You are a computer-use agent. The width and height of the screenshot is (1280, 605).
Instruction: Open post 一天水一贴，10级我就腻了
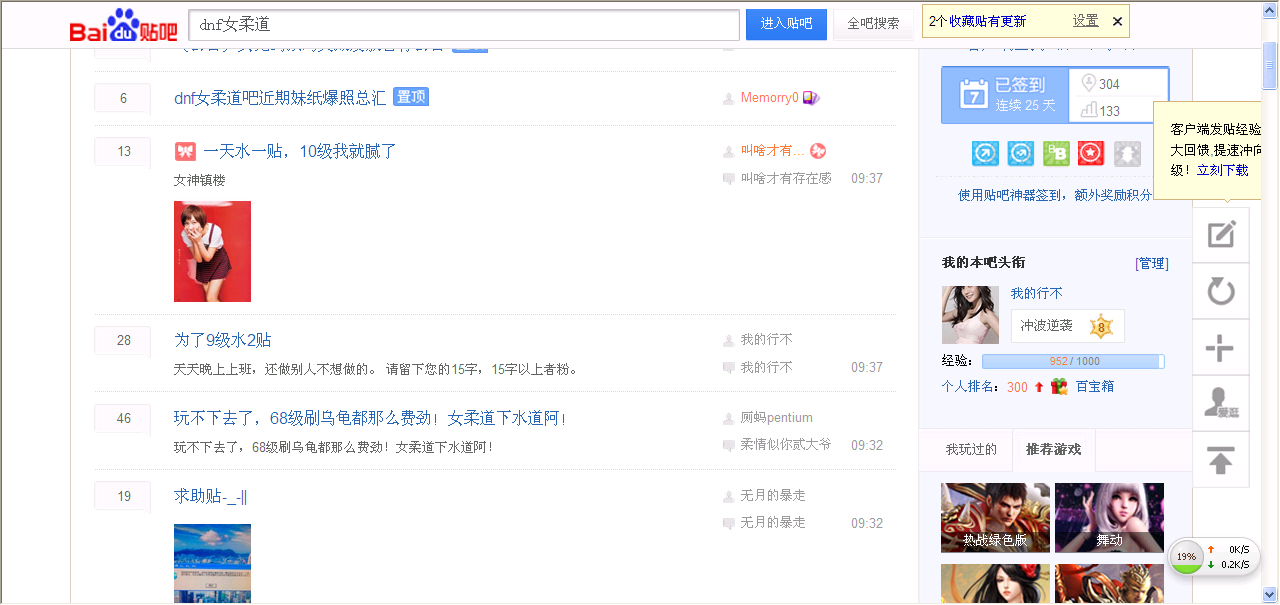click(x=300, y=151)
